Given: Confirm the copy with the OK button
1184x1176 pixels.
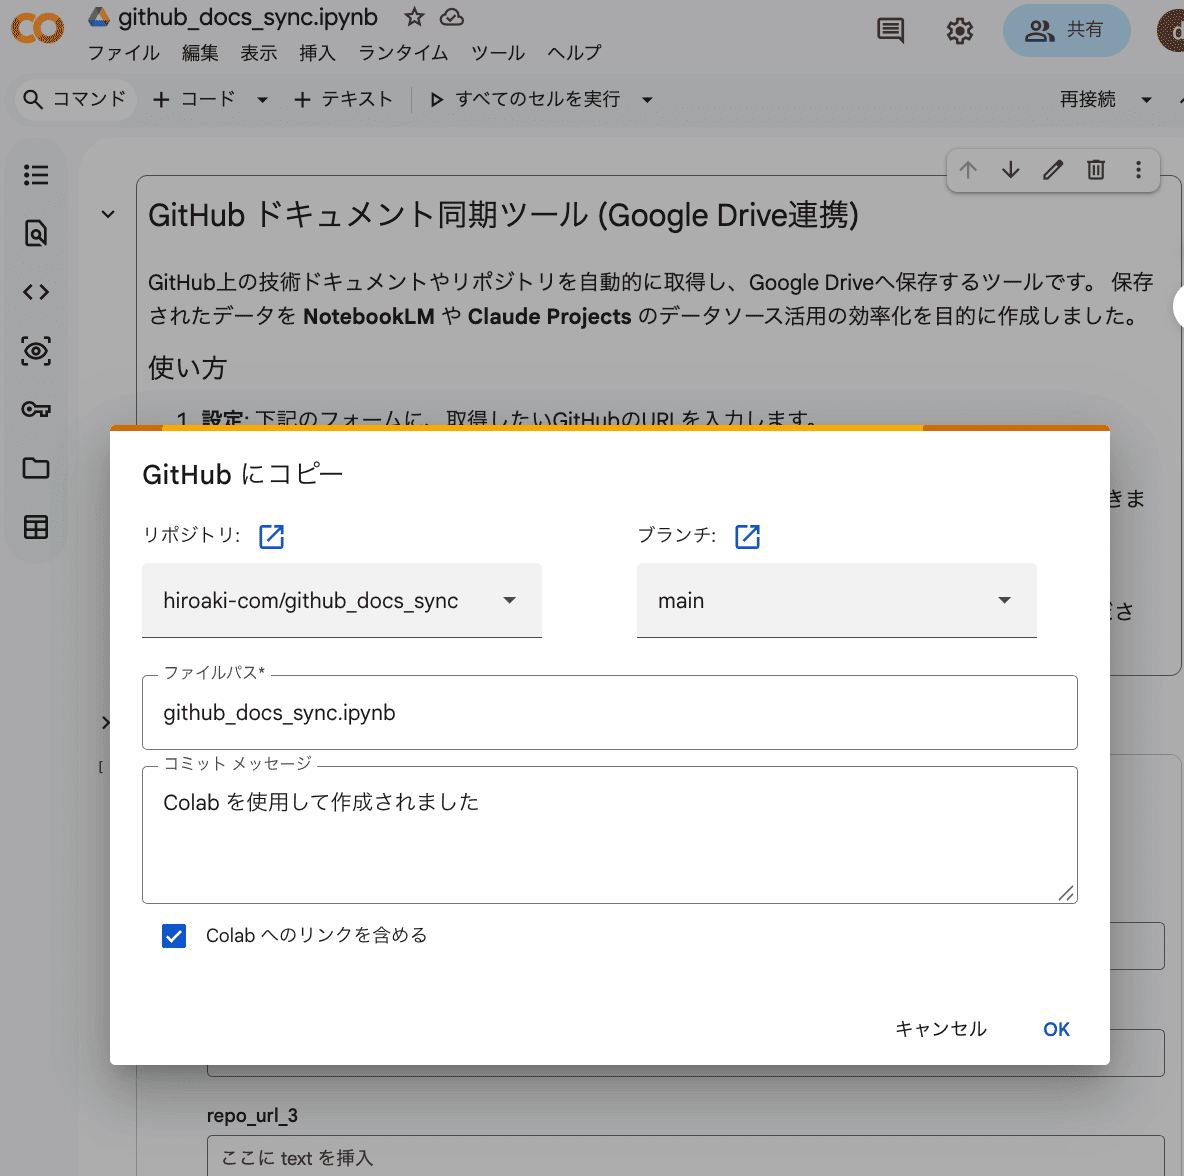Looking at the screenshot, I should (x=1056, y=1028).
